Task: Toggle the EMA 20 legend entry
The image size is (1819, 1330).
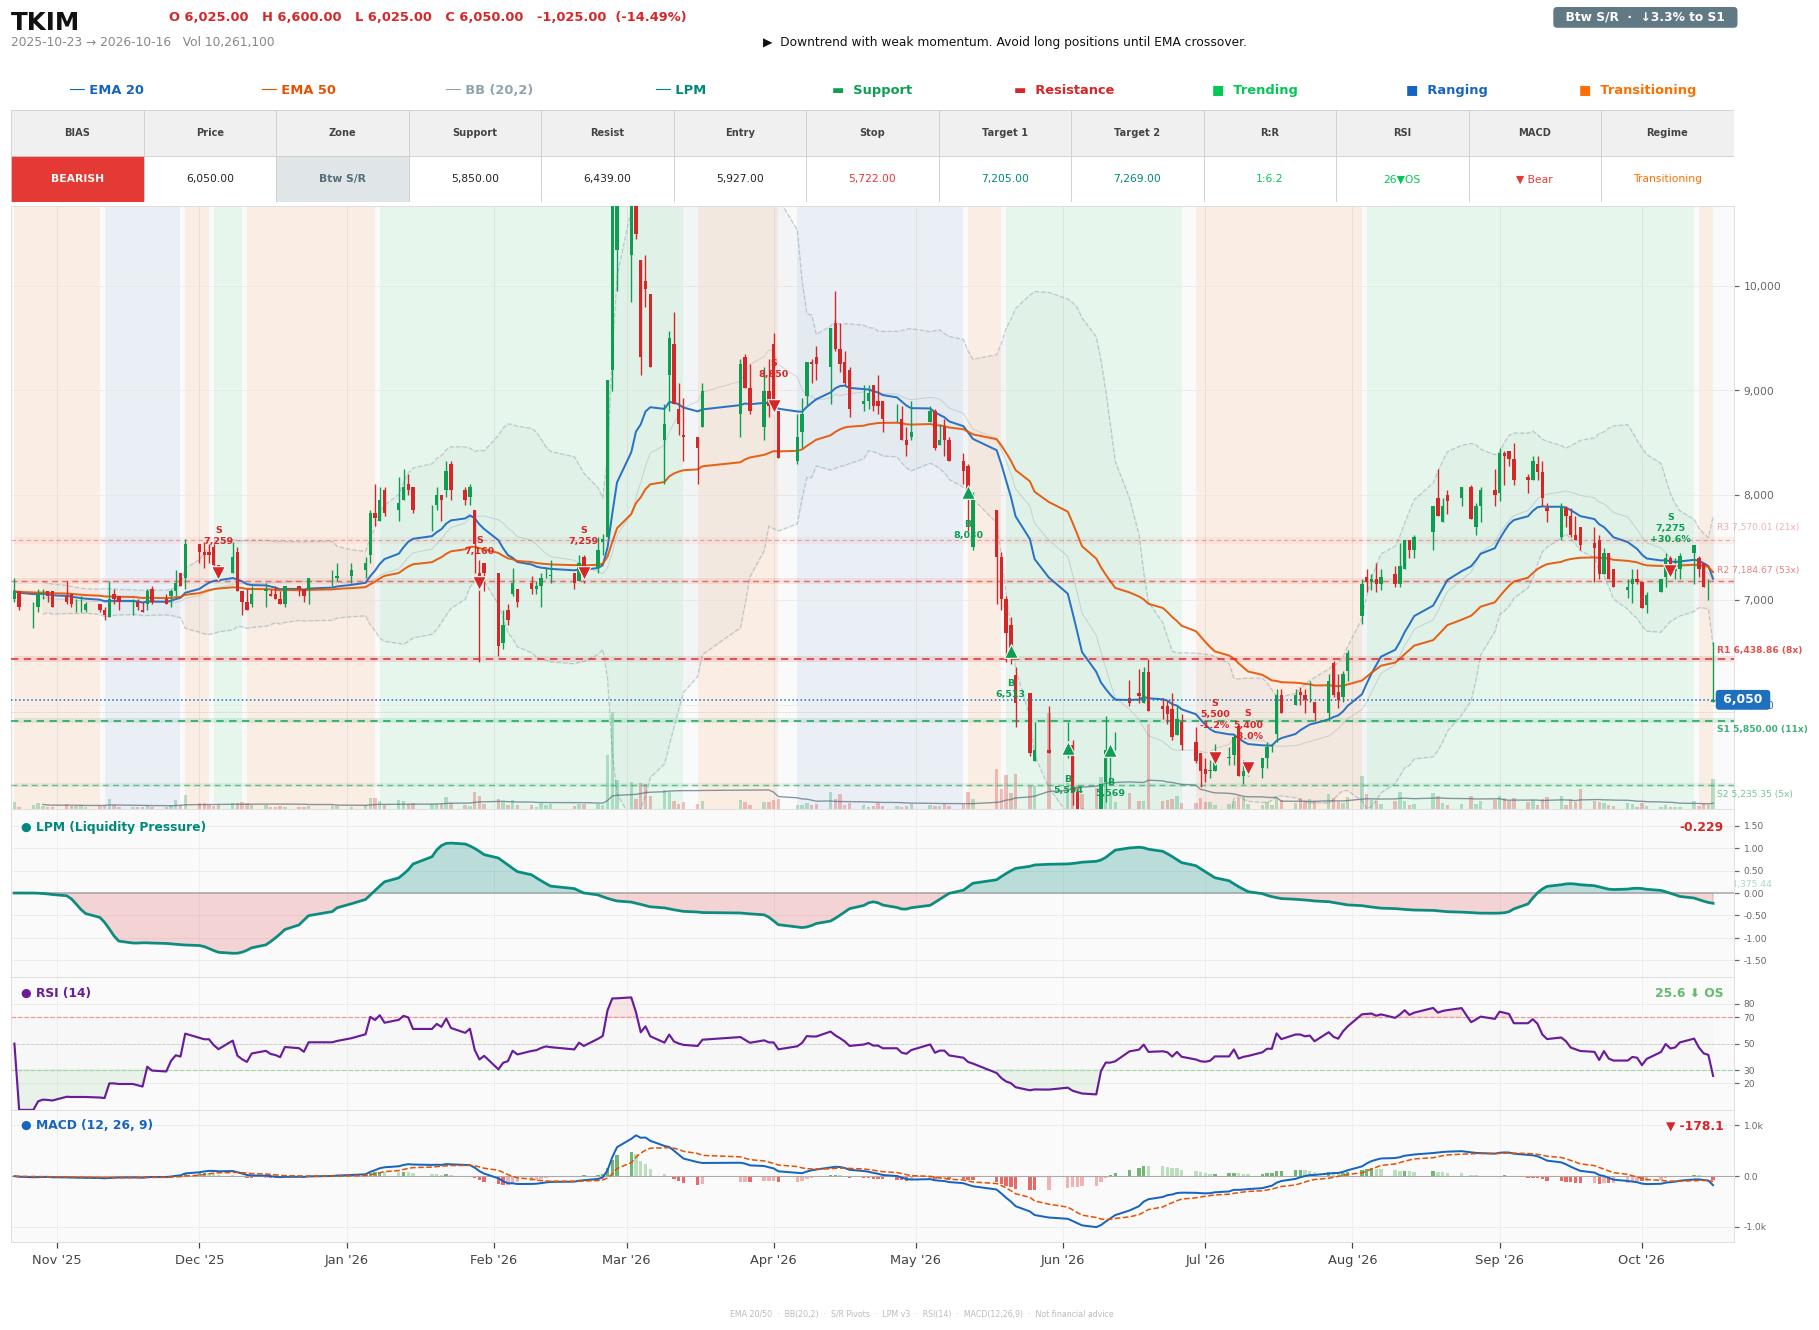Action: tap(107, 90)
